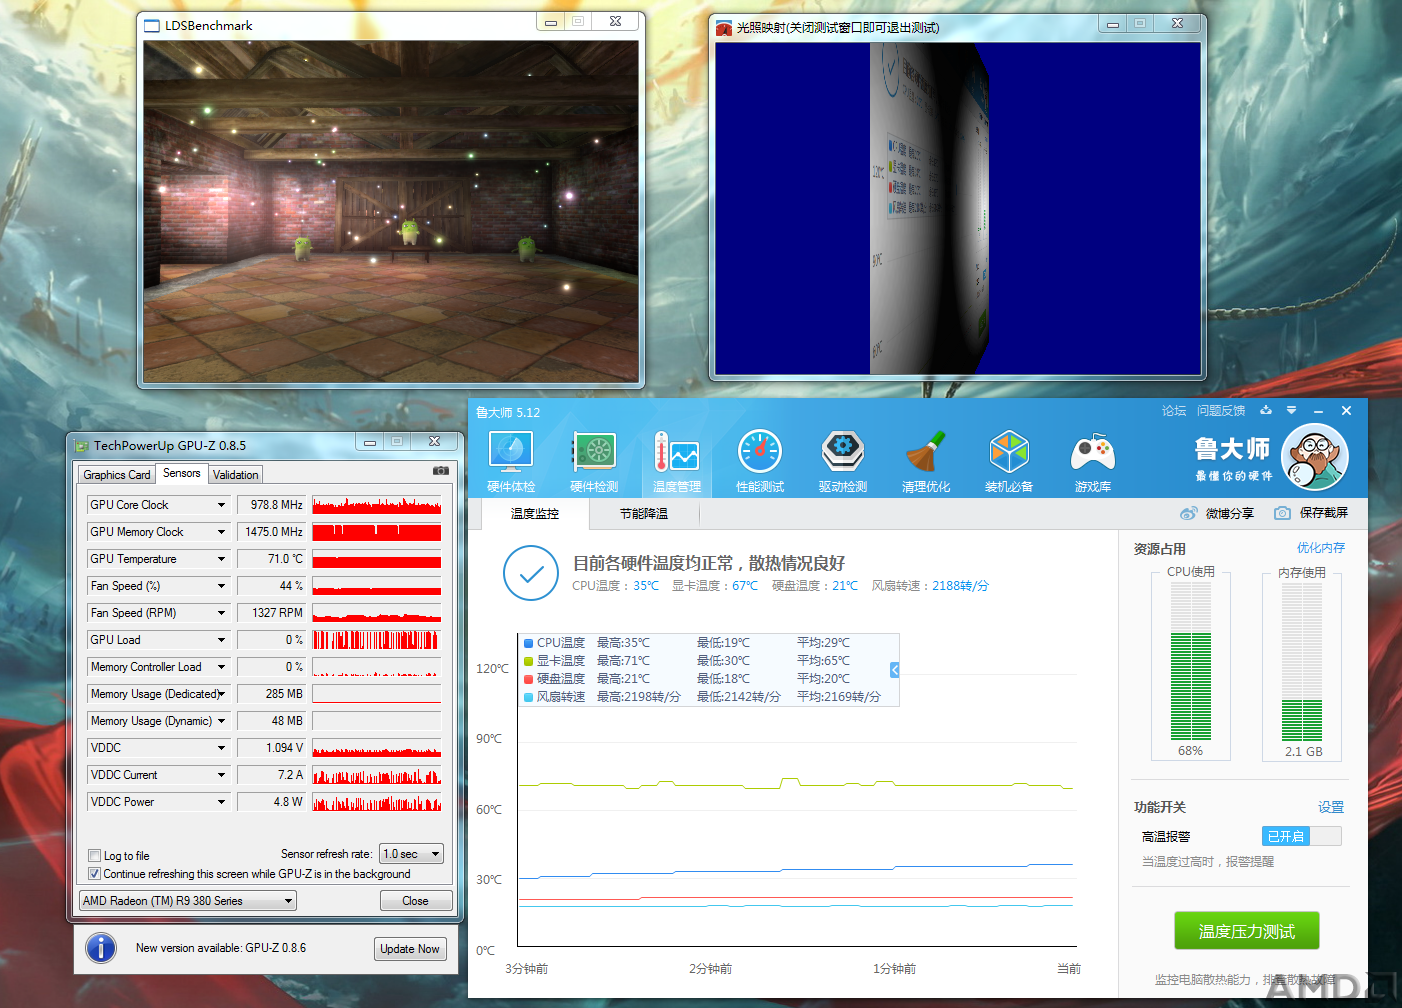Switch to Graphics Card tab
1402x1008 pixels.
[x=117, y=475]
